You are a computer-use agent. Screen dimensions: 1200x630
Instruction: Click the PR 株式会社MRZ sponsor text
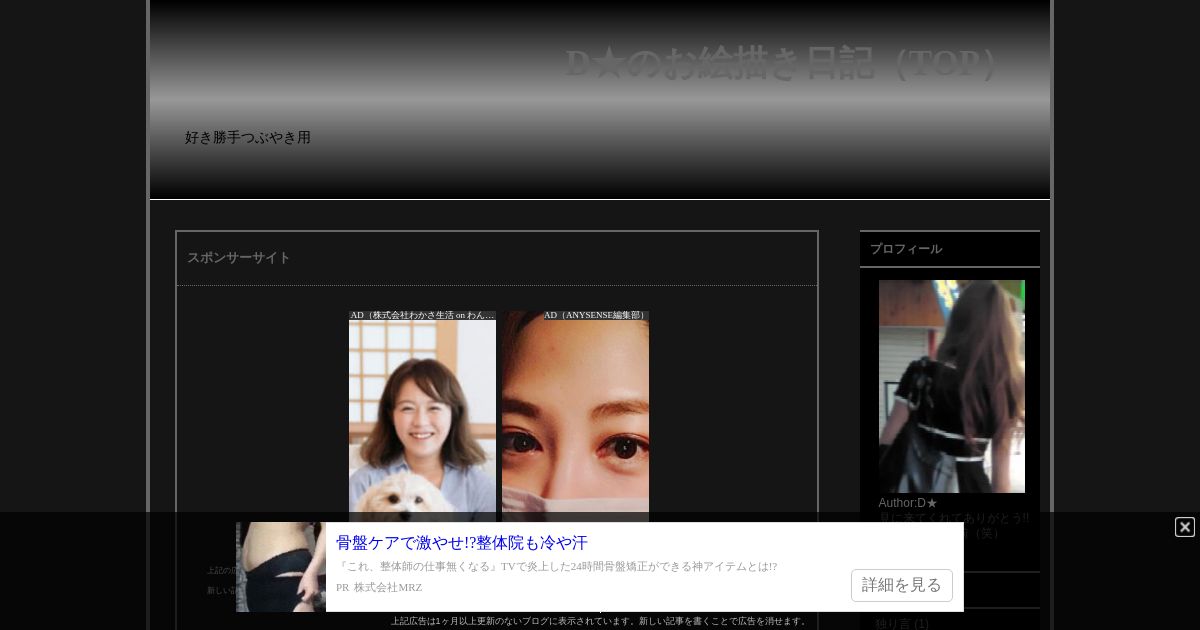point(379,588)
